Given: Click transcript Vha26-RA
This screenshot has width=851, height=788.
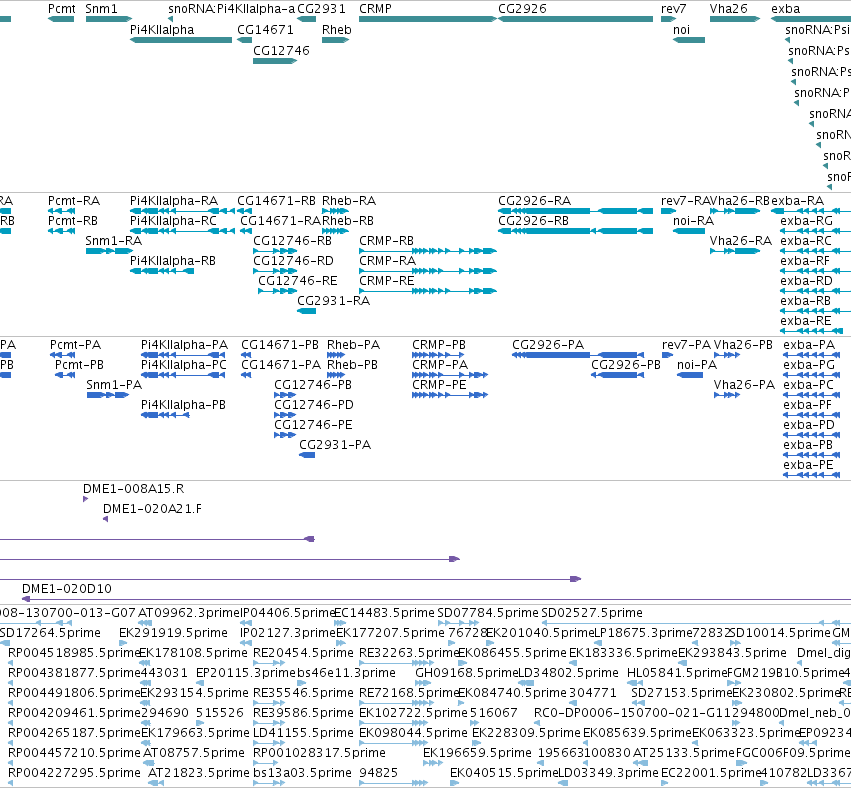Looking at the screenshot, I should [x=735, y=251].
